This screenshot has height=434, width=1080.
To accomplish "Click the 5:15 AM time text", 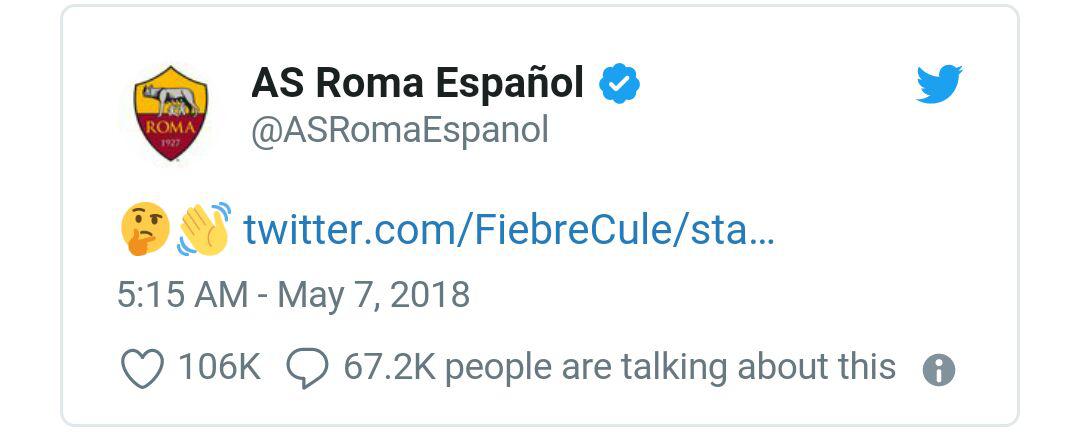I will (x=183, y=295).
